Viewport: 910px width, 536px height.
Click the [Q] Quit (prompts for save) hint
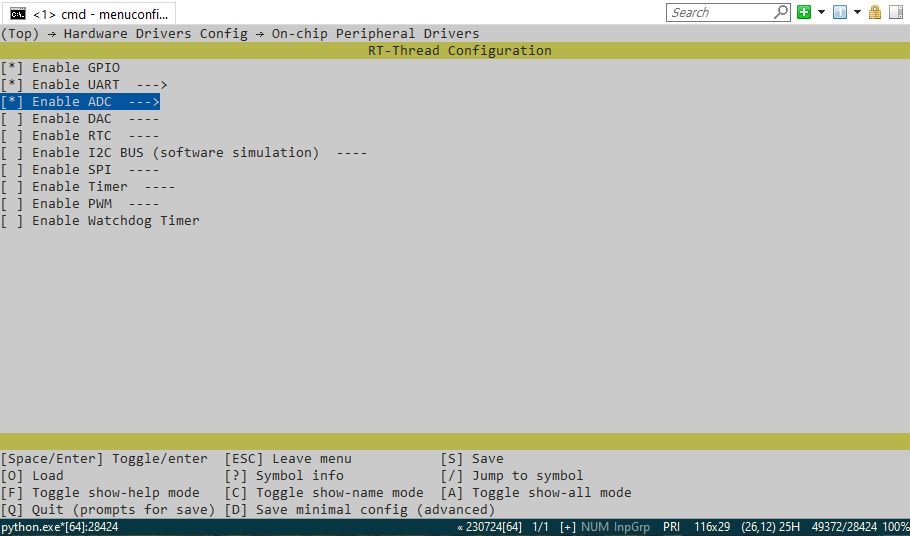108,510
